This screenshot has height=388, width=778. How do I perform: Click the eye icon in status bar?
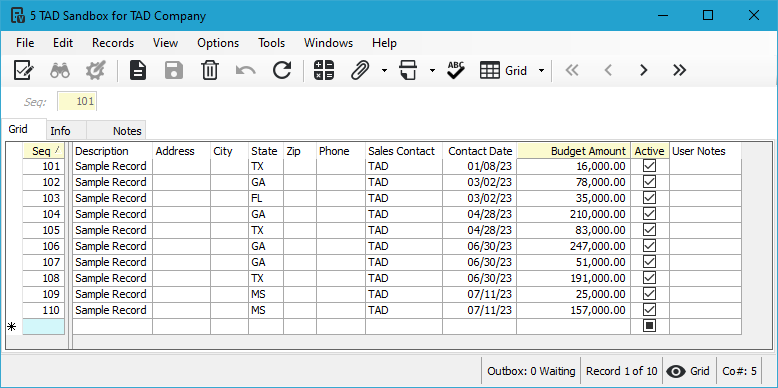676,371
